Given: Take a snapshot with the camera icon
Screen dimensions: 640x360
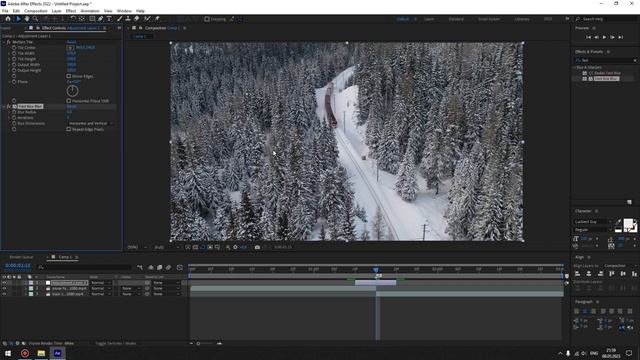Looking at the screenshot, I should (257, 247).
